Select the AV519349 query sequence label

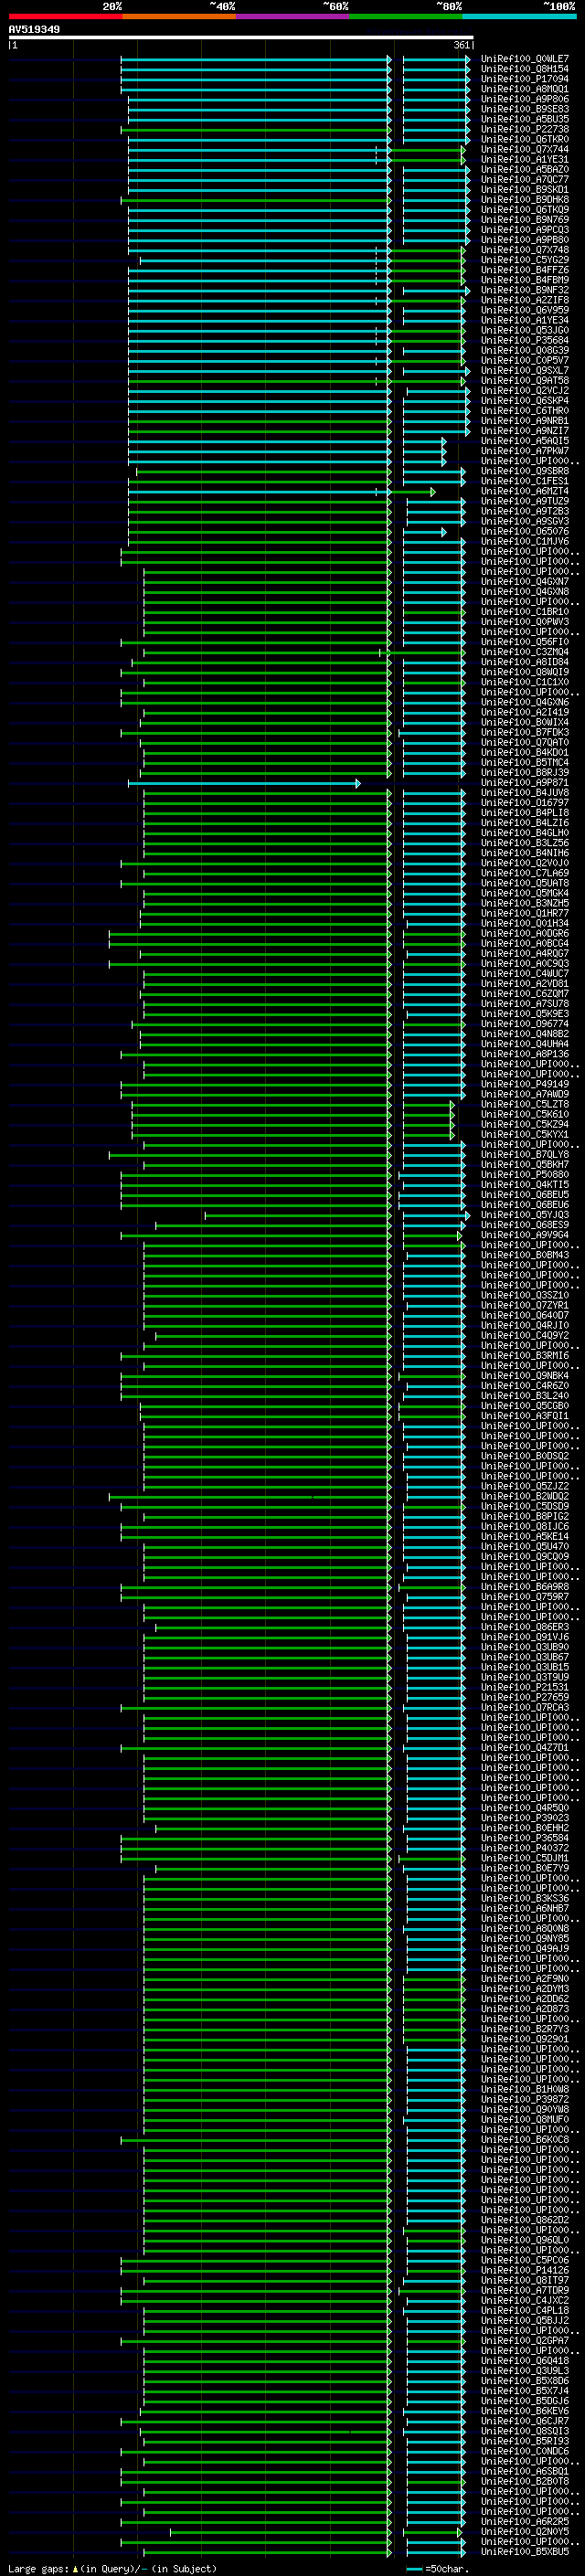pos(34,29)
